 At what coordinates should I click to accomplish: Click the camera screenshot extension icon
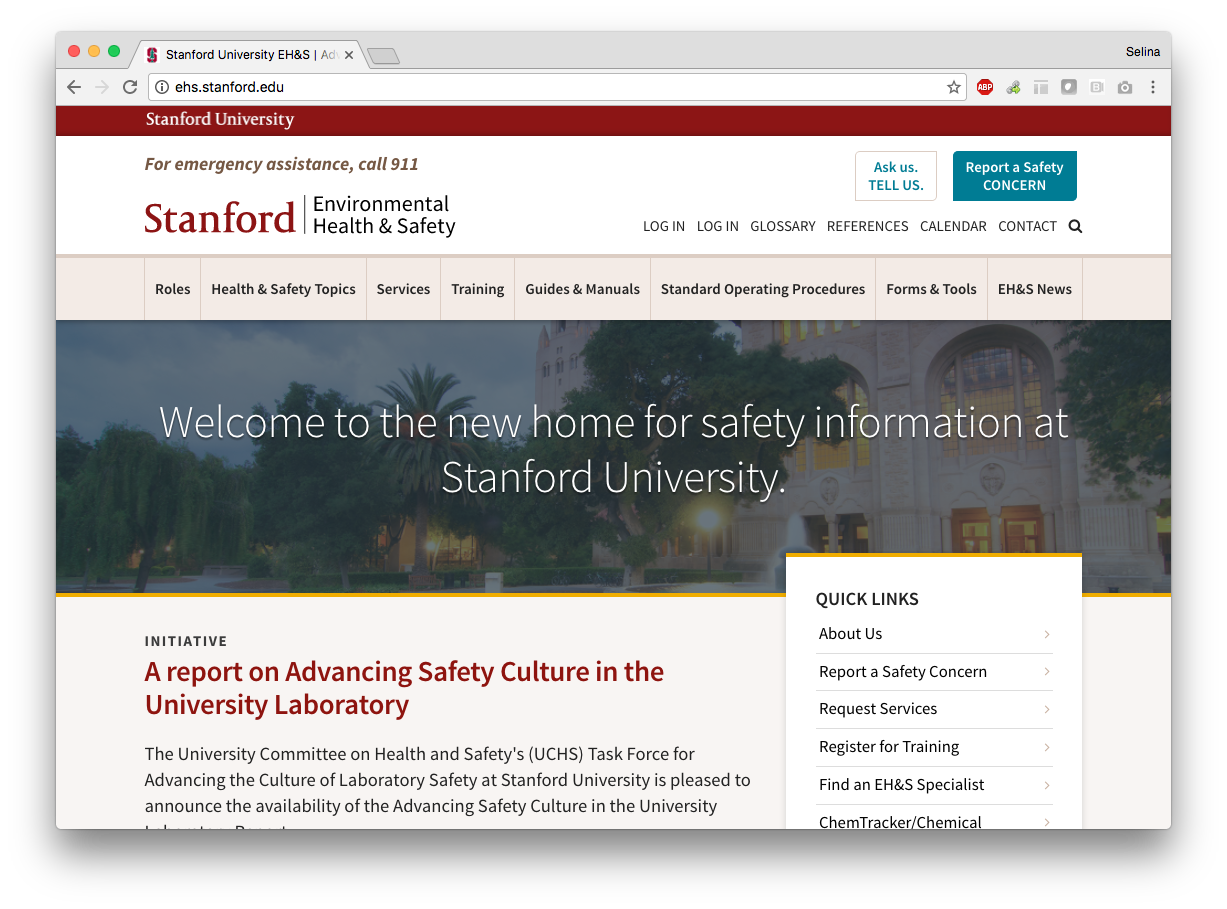1125,87
